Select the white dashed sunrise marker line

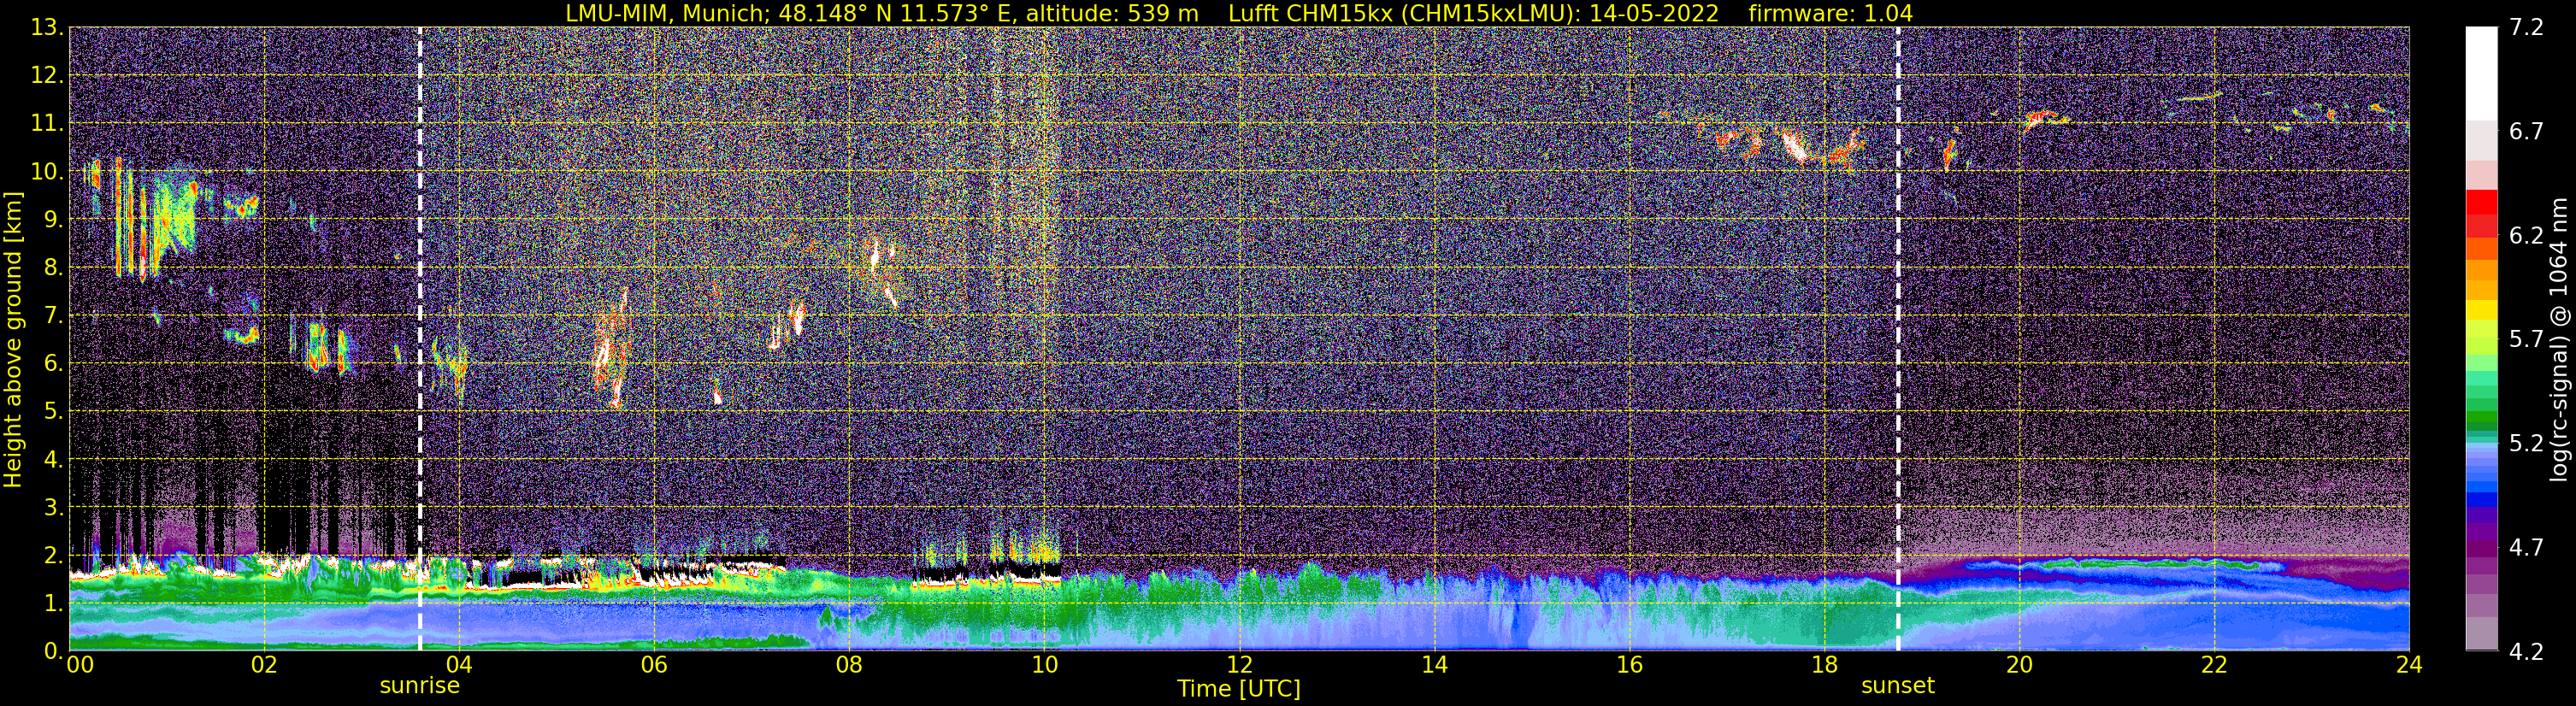tap(420, 339)
